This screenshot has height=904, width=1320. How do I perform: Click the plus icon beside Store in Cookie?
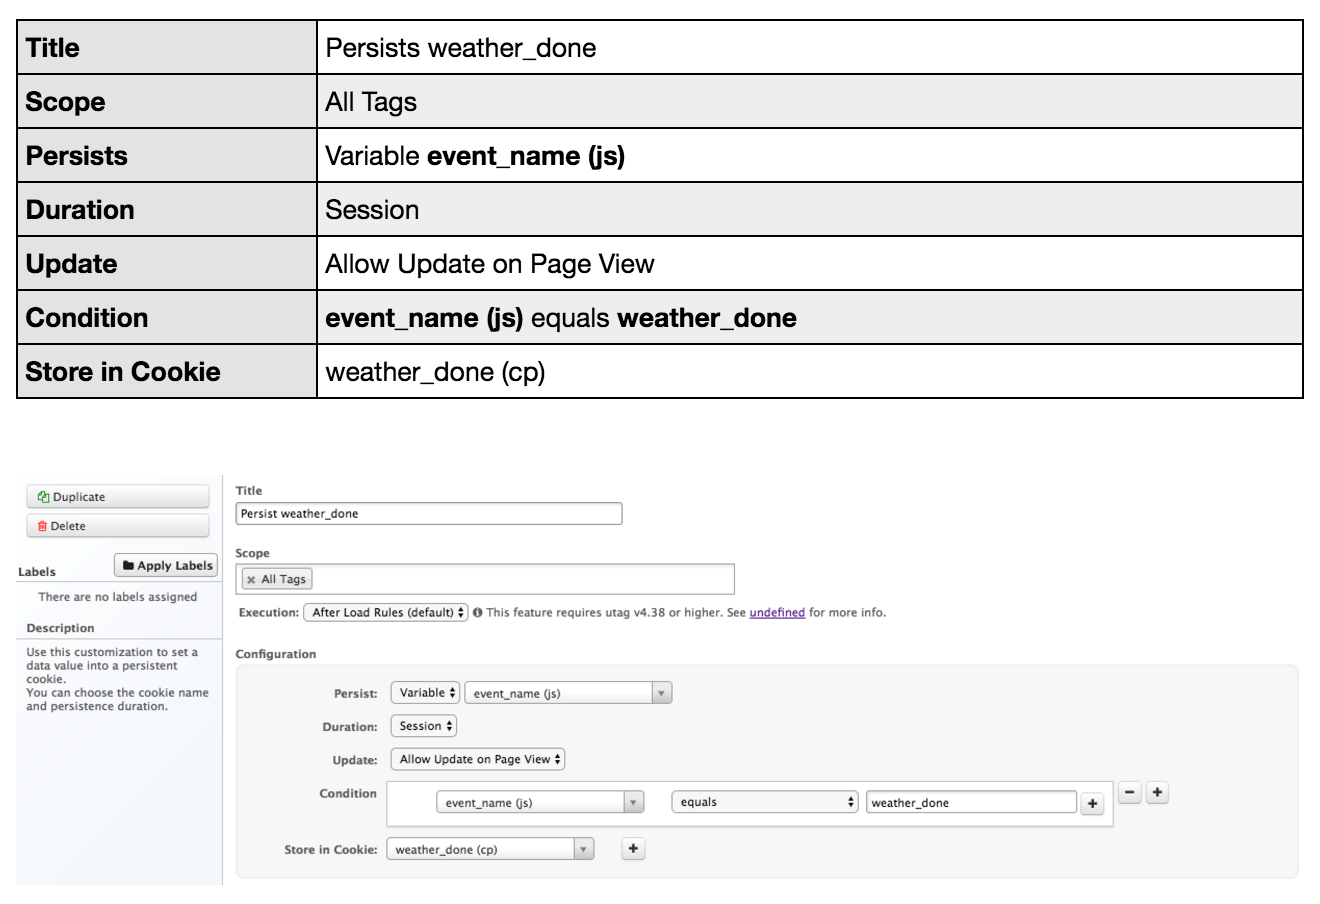[x=633, y=849]
